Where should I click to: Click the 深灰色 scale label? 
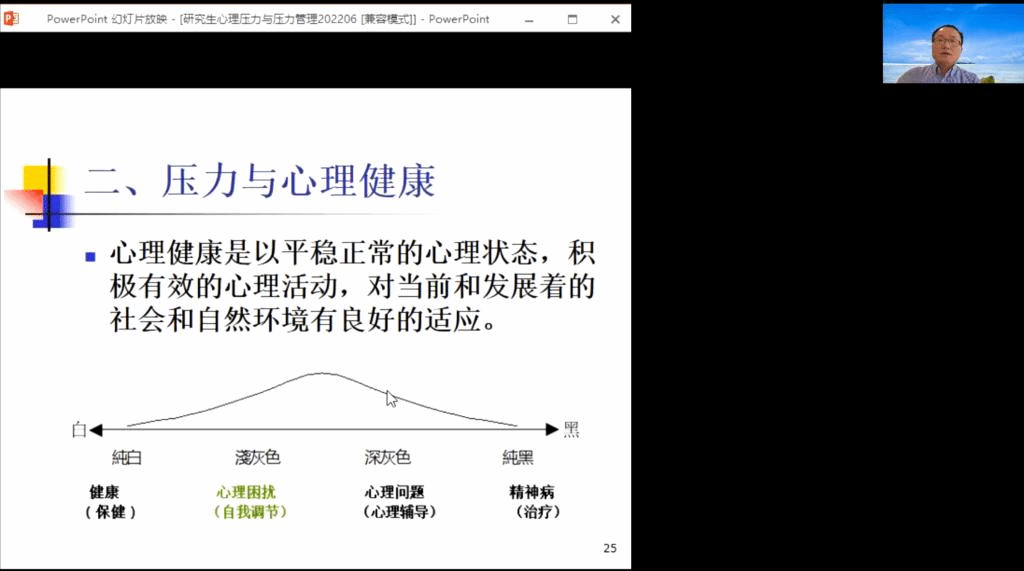[x=387, y=457]
